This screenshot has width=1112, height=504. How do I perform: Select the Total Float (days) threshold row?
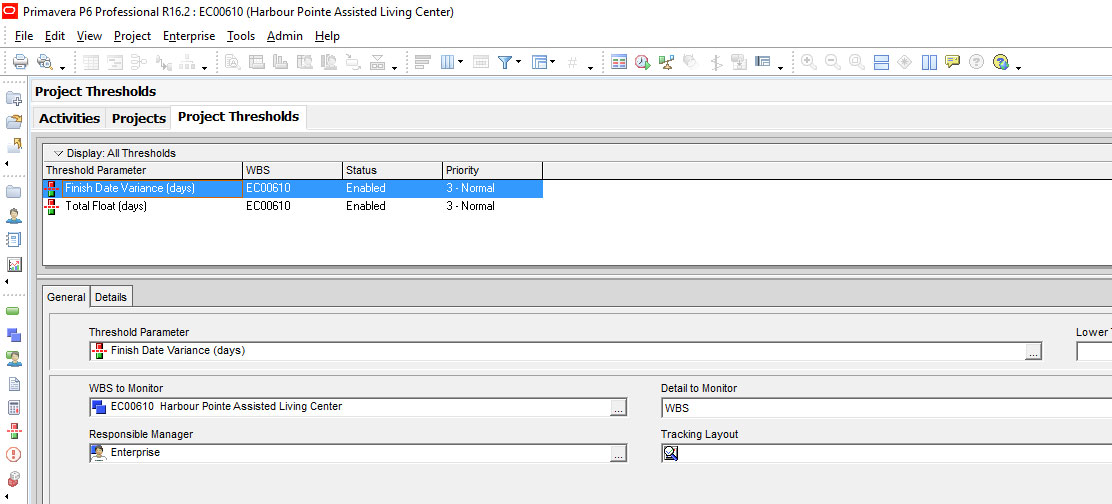click(105, 206)
